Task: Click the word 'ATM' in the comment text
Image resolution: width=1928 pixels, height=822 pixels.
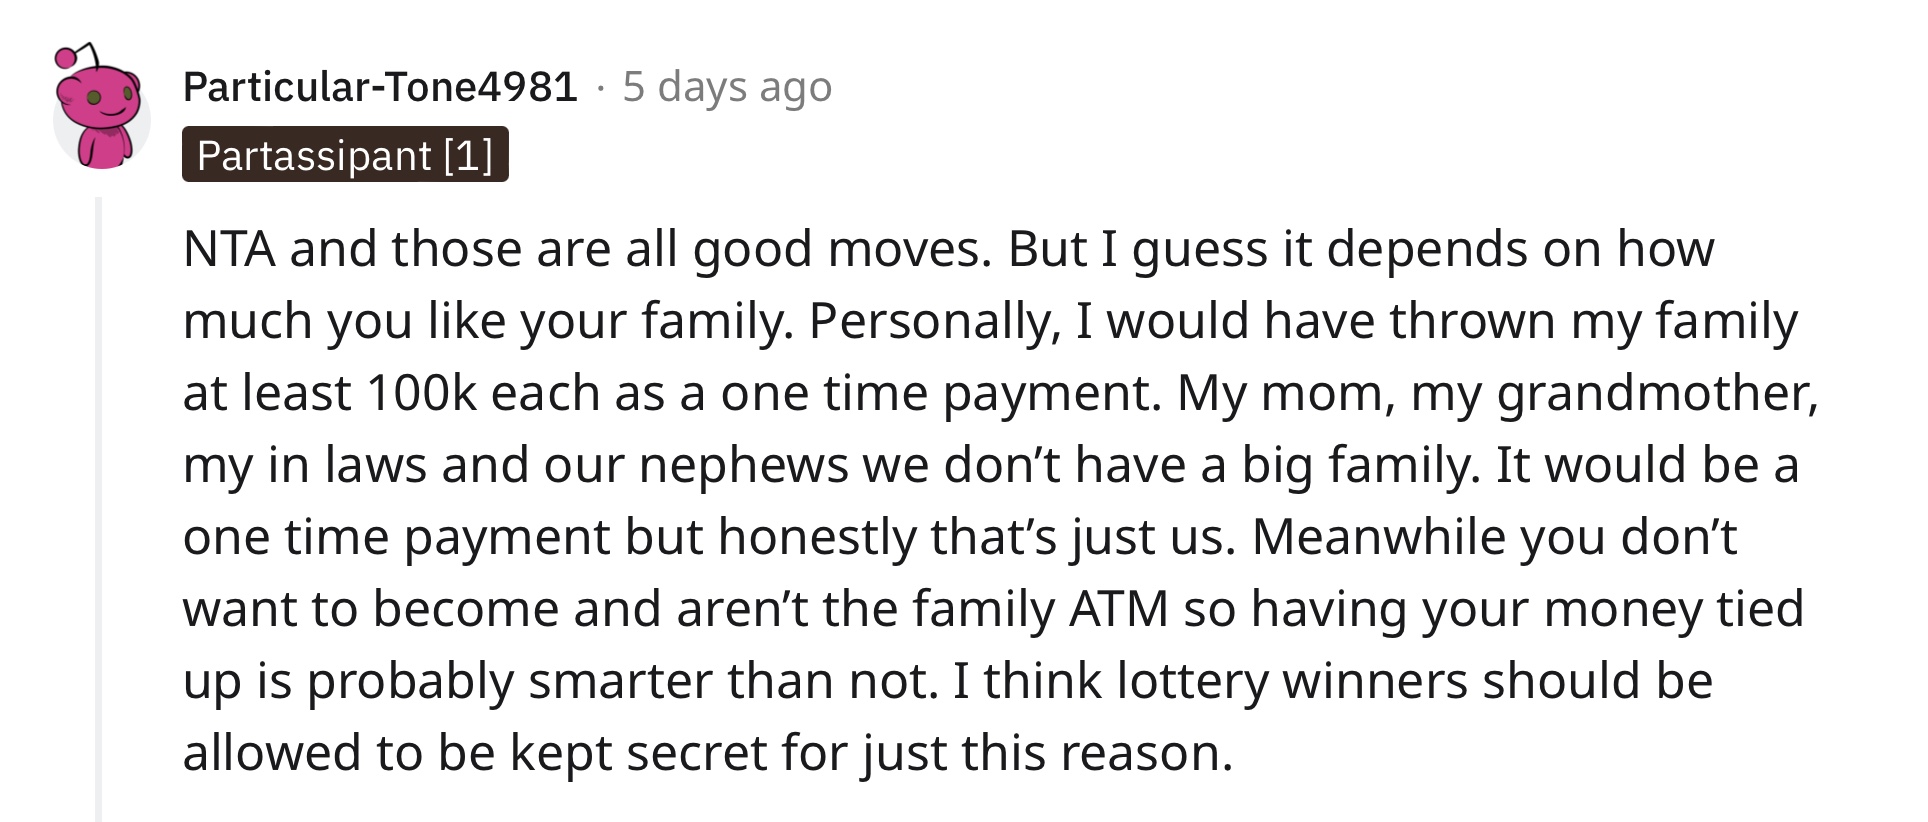Action: (x=1118, y=609)
